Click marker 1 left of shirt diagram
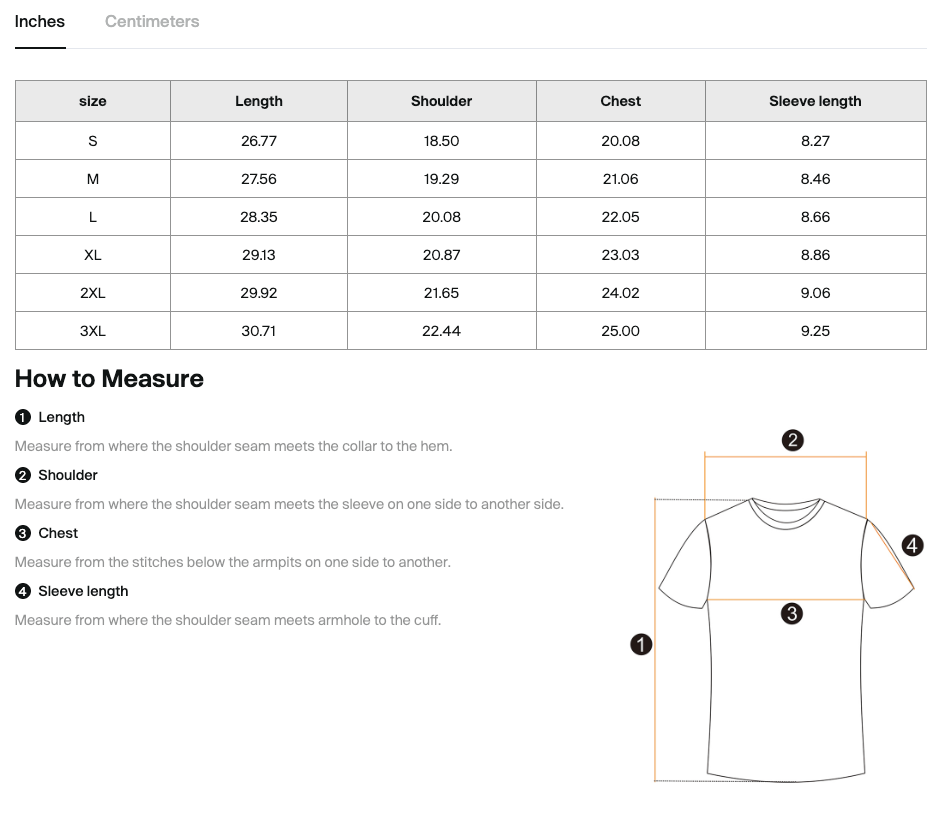Image resolution: width=947 pixels, height=819 pixels. 641,644
